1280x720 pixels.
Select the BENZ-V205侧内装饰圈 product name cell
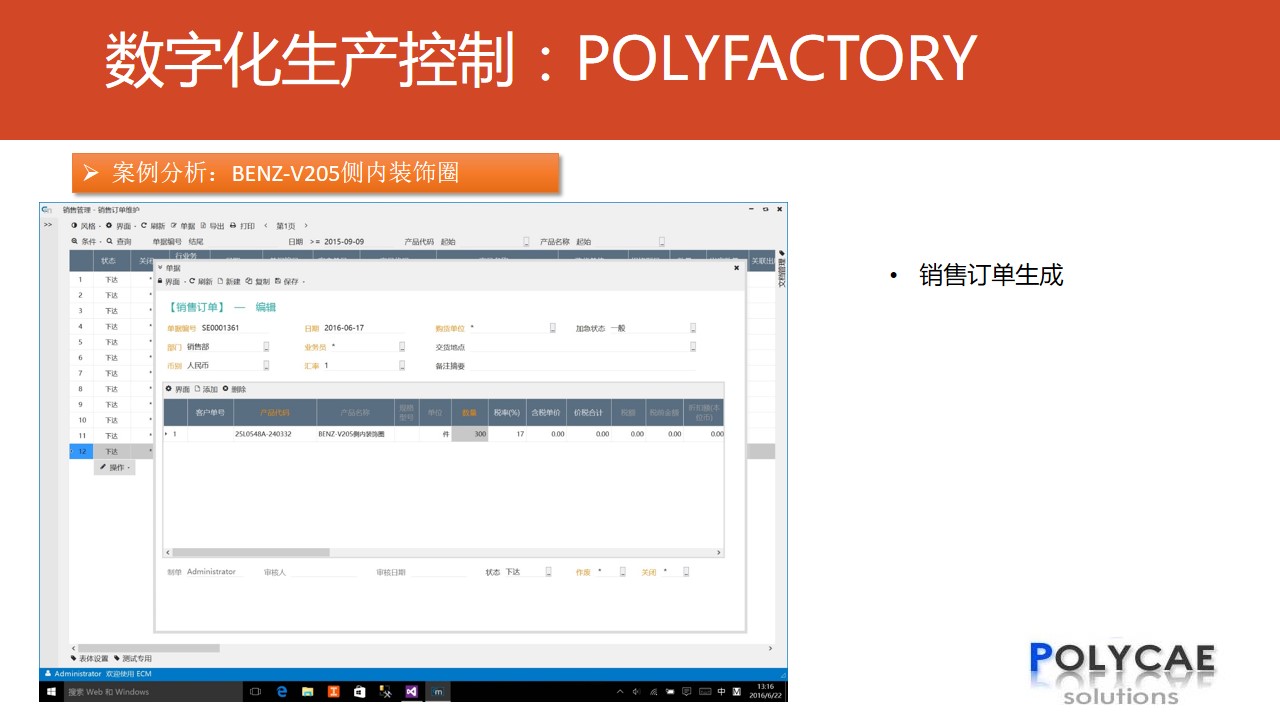(x=355, y=434)
